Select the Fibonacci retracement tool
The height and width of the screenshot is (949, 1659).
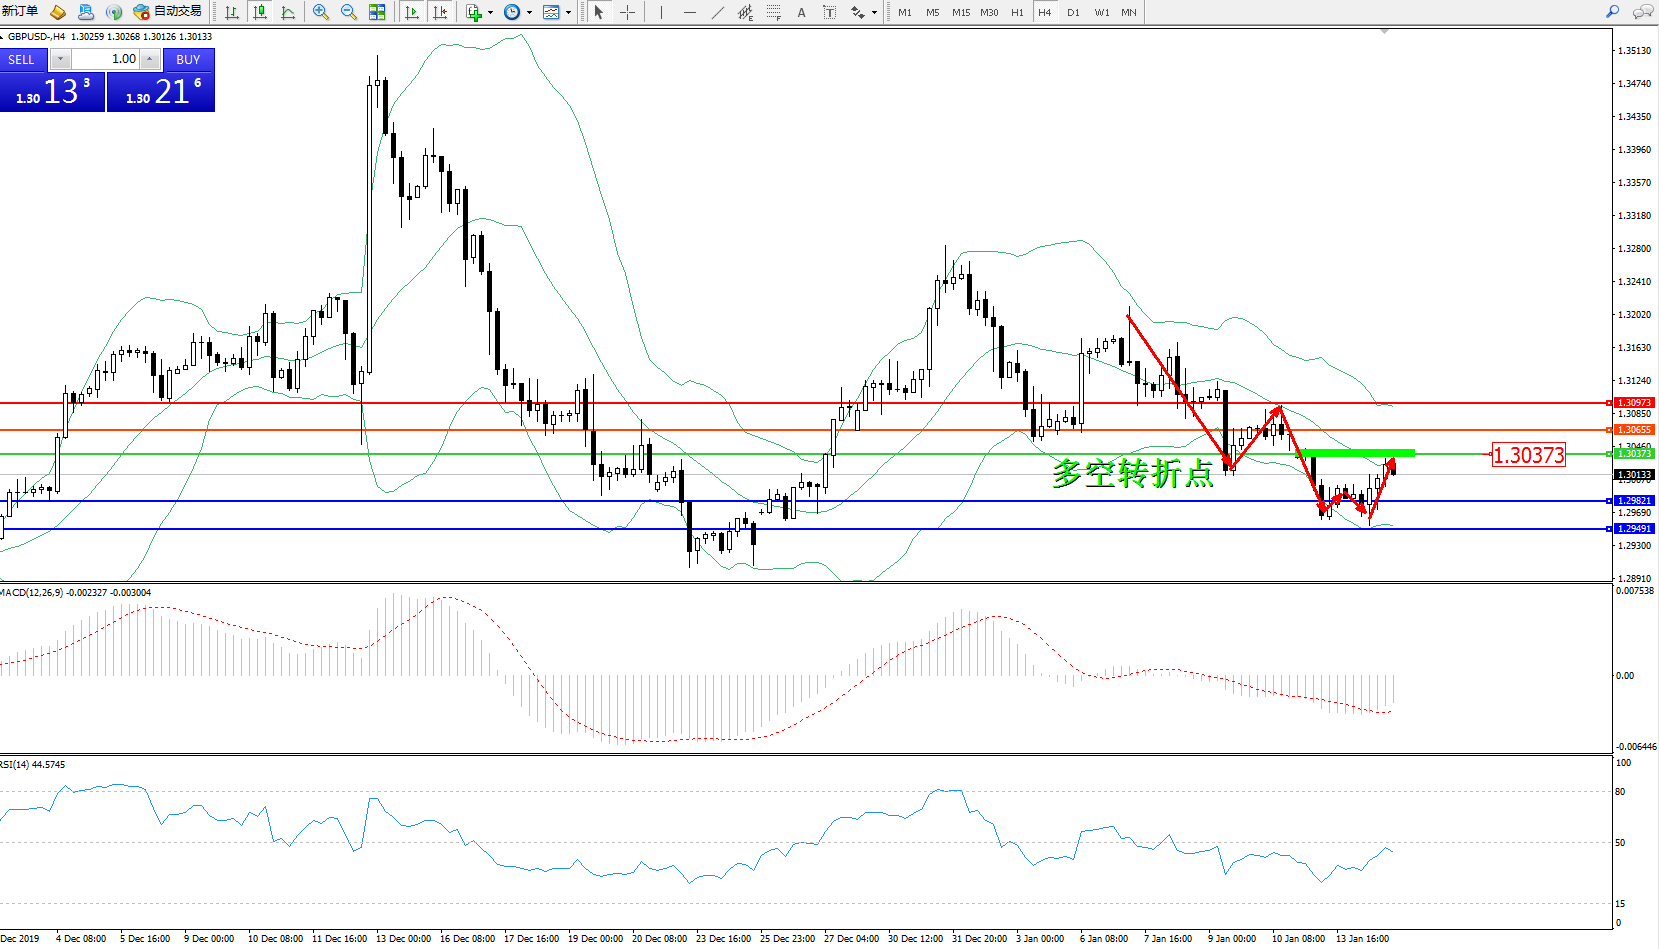pos(774,12)
